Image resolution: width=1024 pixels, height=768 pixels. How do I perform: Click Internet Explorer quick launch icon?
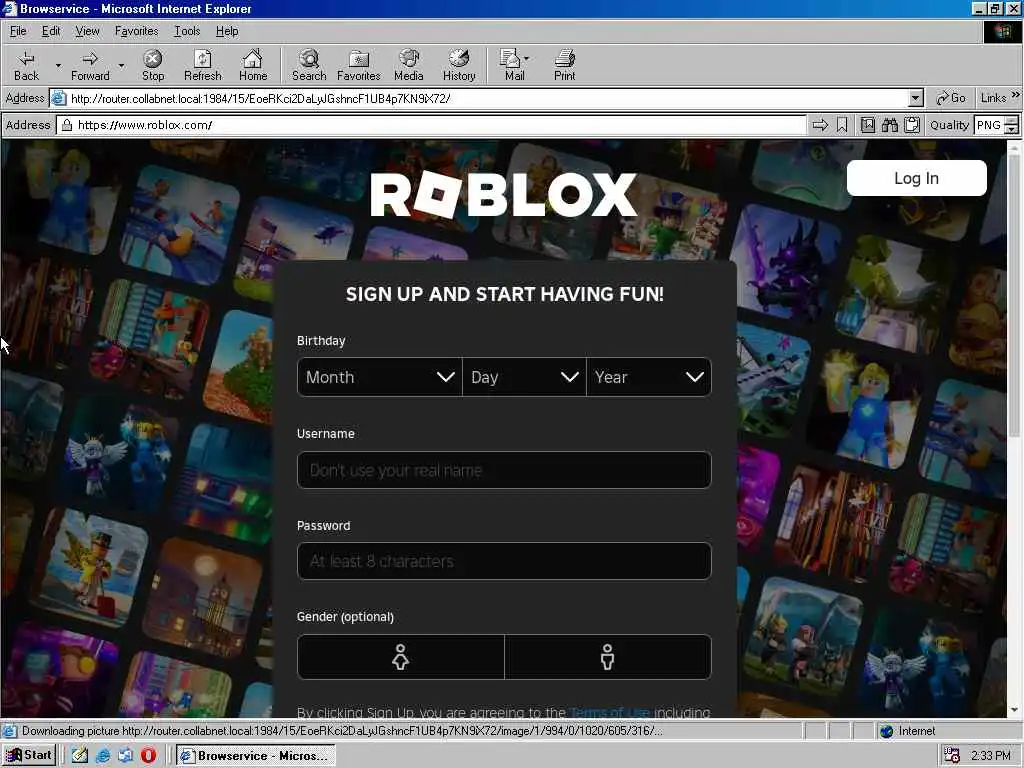click(103, 756)
